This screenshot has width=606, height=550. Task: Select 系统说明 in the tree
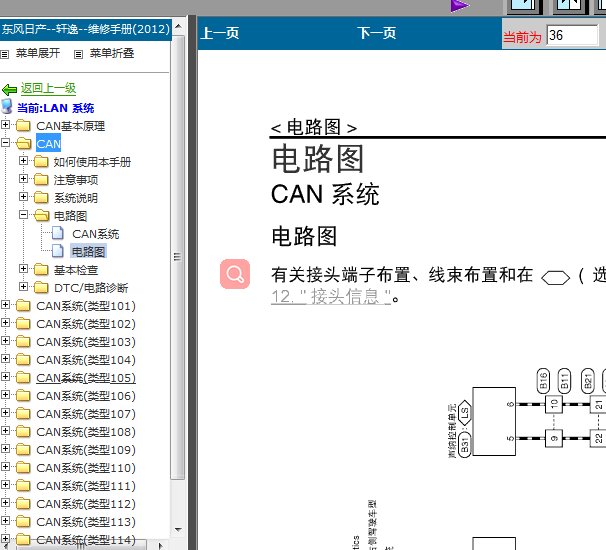pos(76,198)
